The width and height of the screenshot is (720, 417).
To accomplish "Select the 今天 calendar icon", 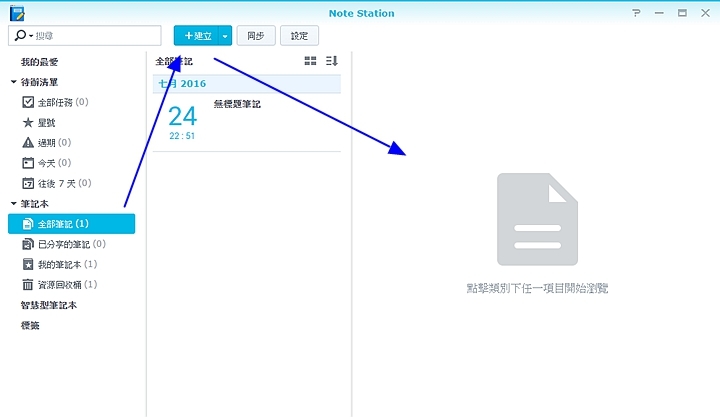I will click(28, 163).
